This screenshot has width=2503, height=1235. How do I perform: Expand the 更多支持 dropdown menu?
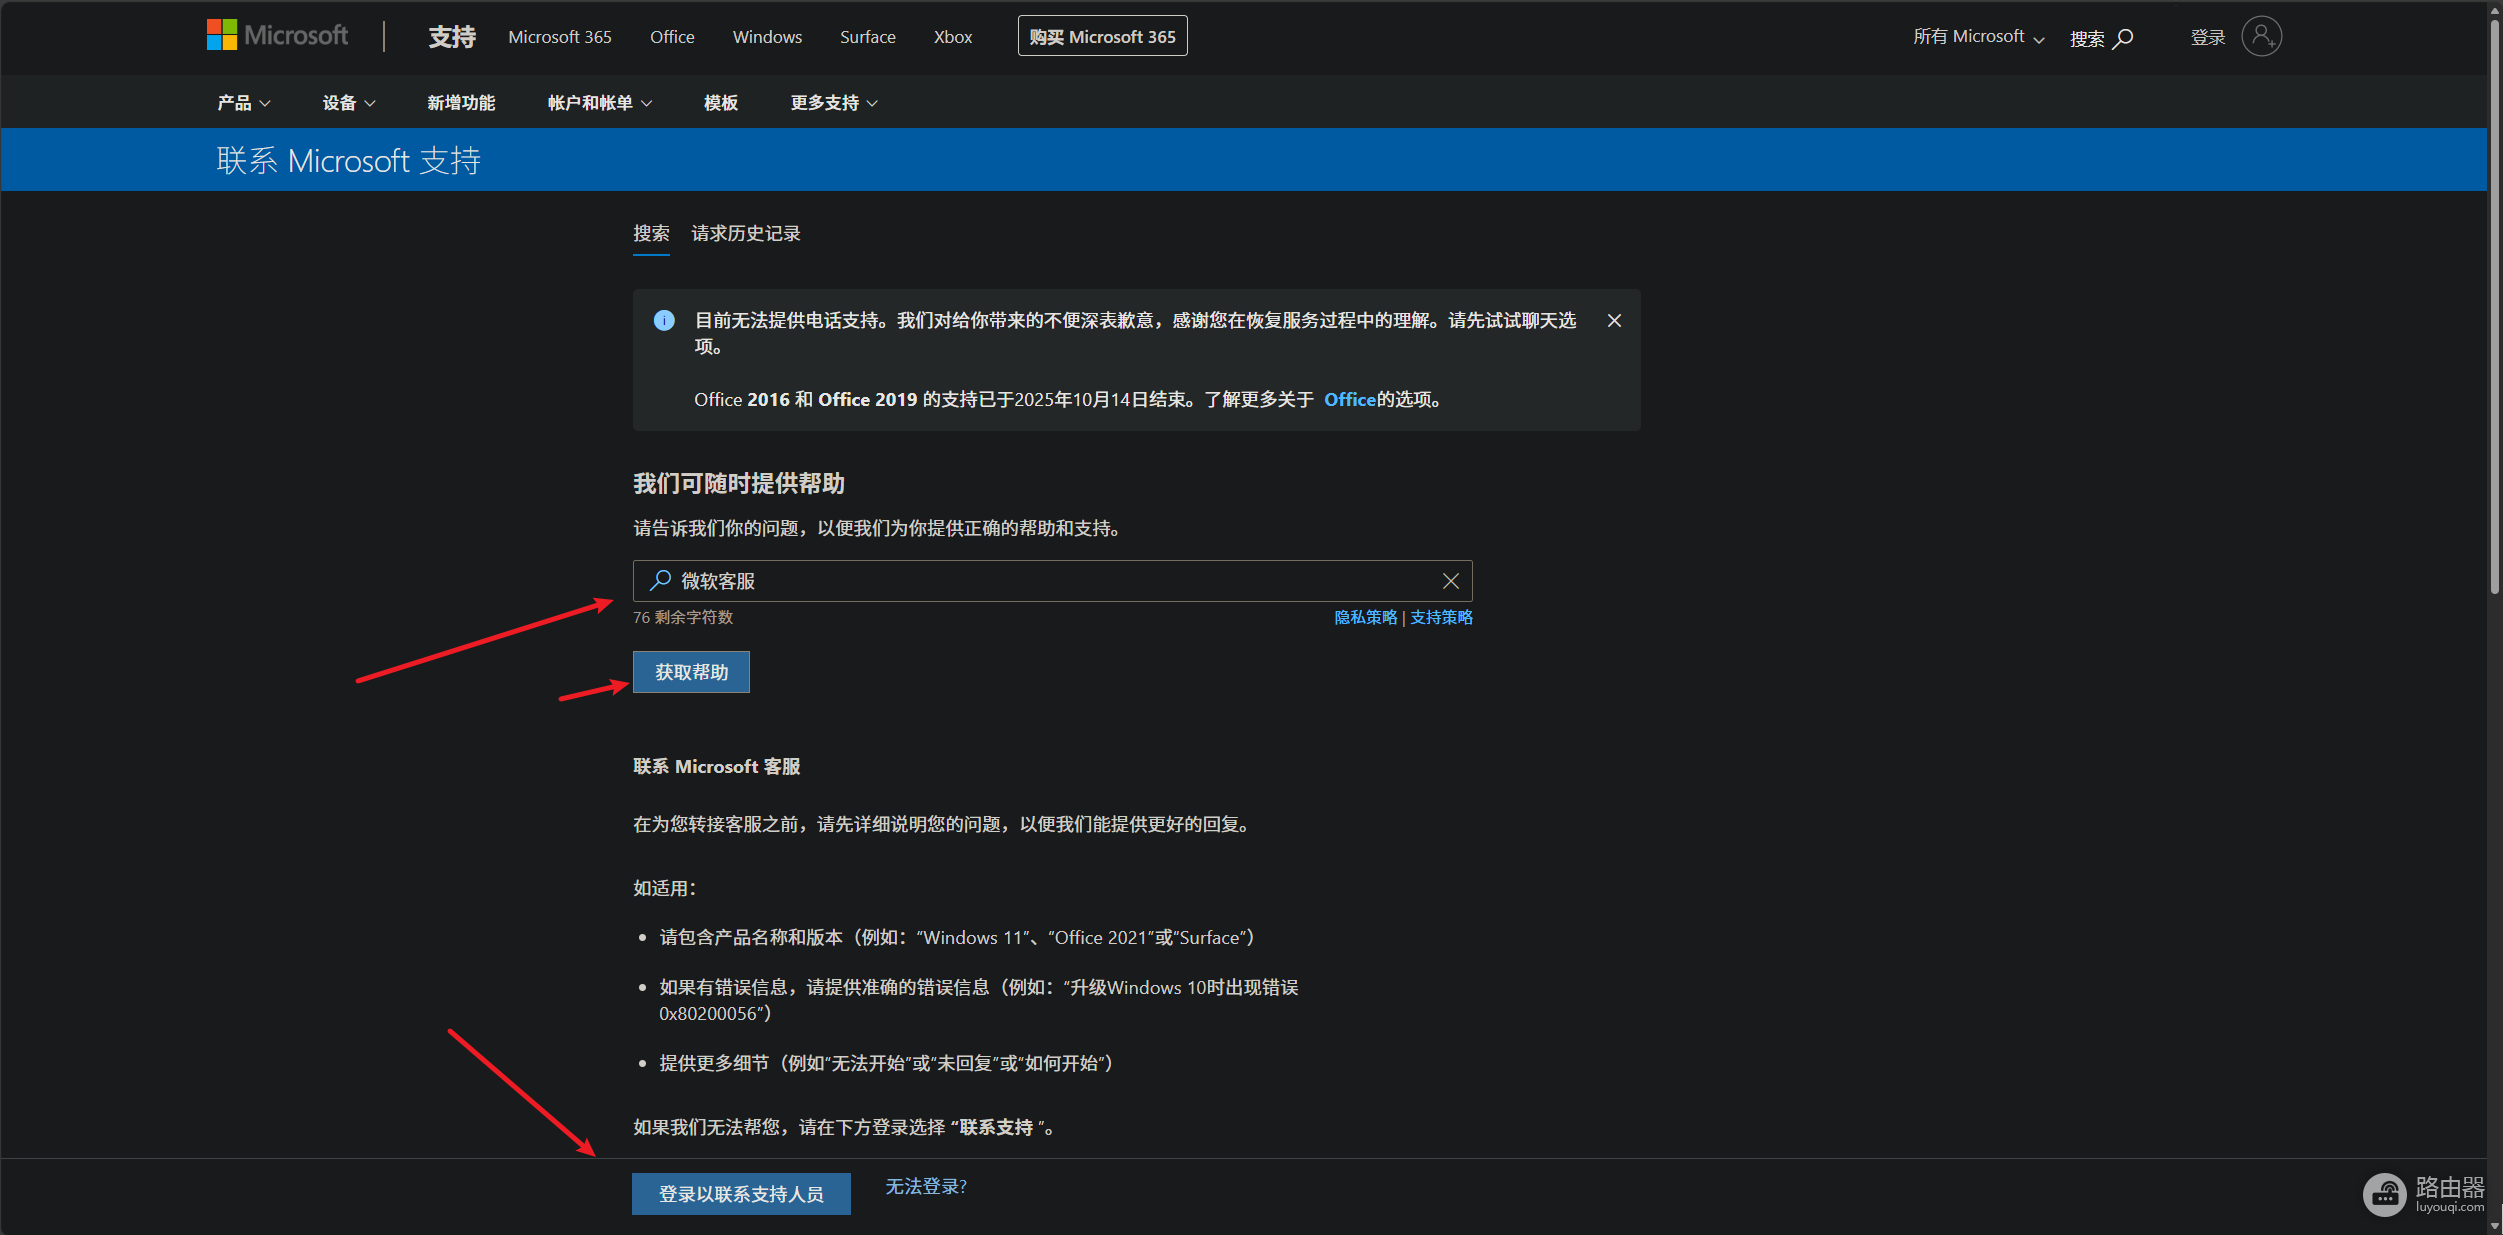pos(834,103)
